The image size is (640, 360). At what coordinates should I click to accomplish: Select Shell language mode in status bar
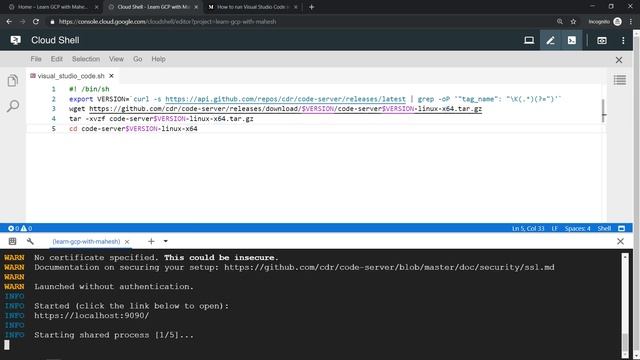tap(604, 229)
